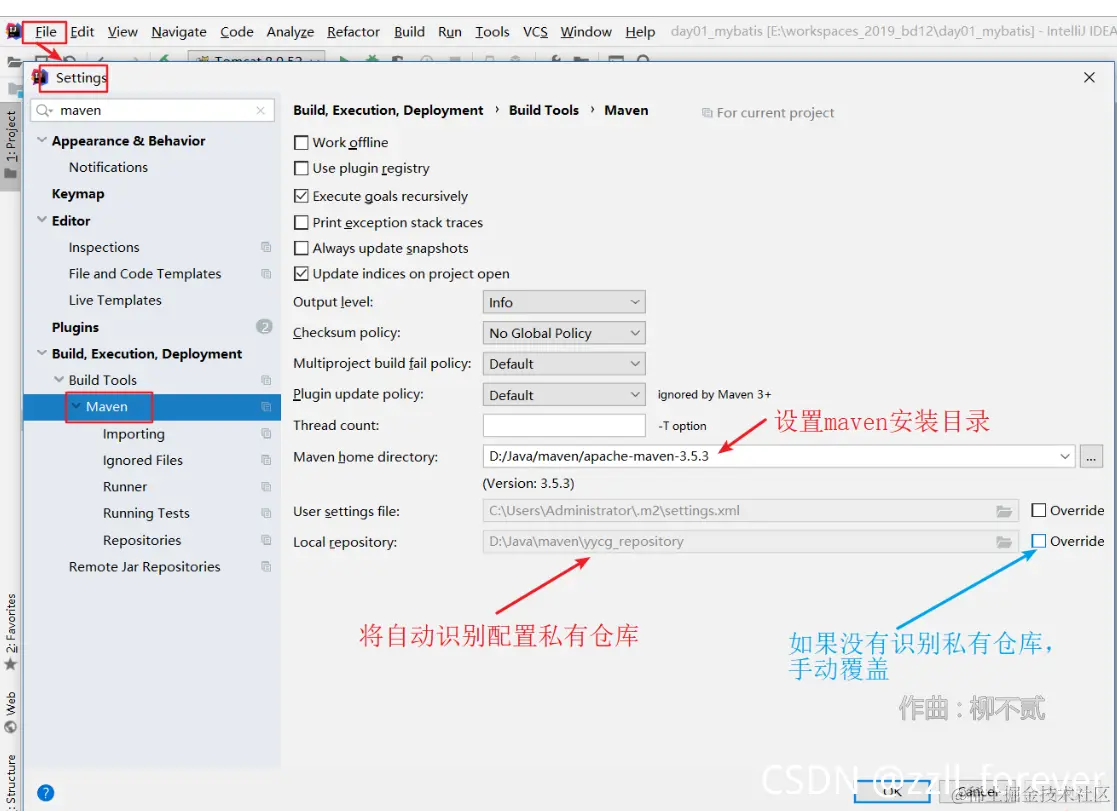This screenshot has height=811, width=1117.
Task: Enable Always update snapshots checkbox
Action: (x=301, y=248)
